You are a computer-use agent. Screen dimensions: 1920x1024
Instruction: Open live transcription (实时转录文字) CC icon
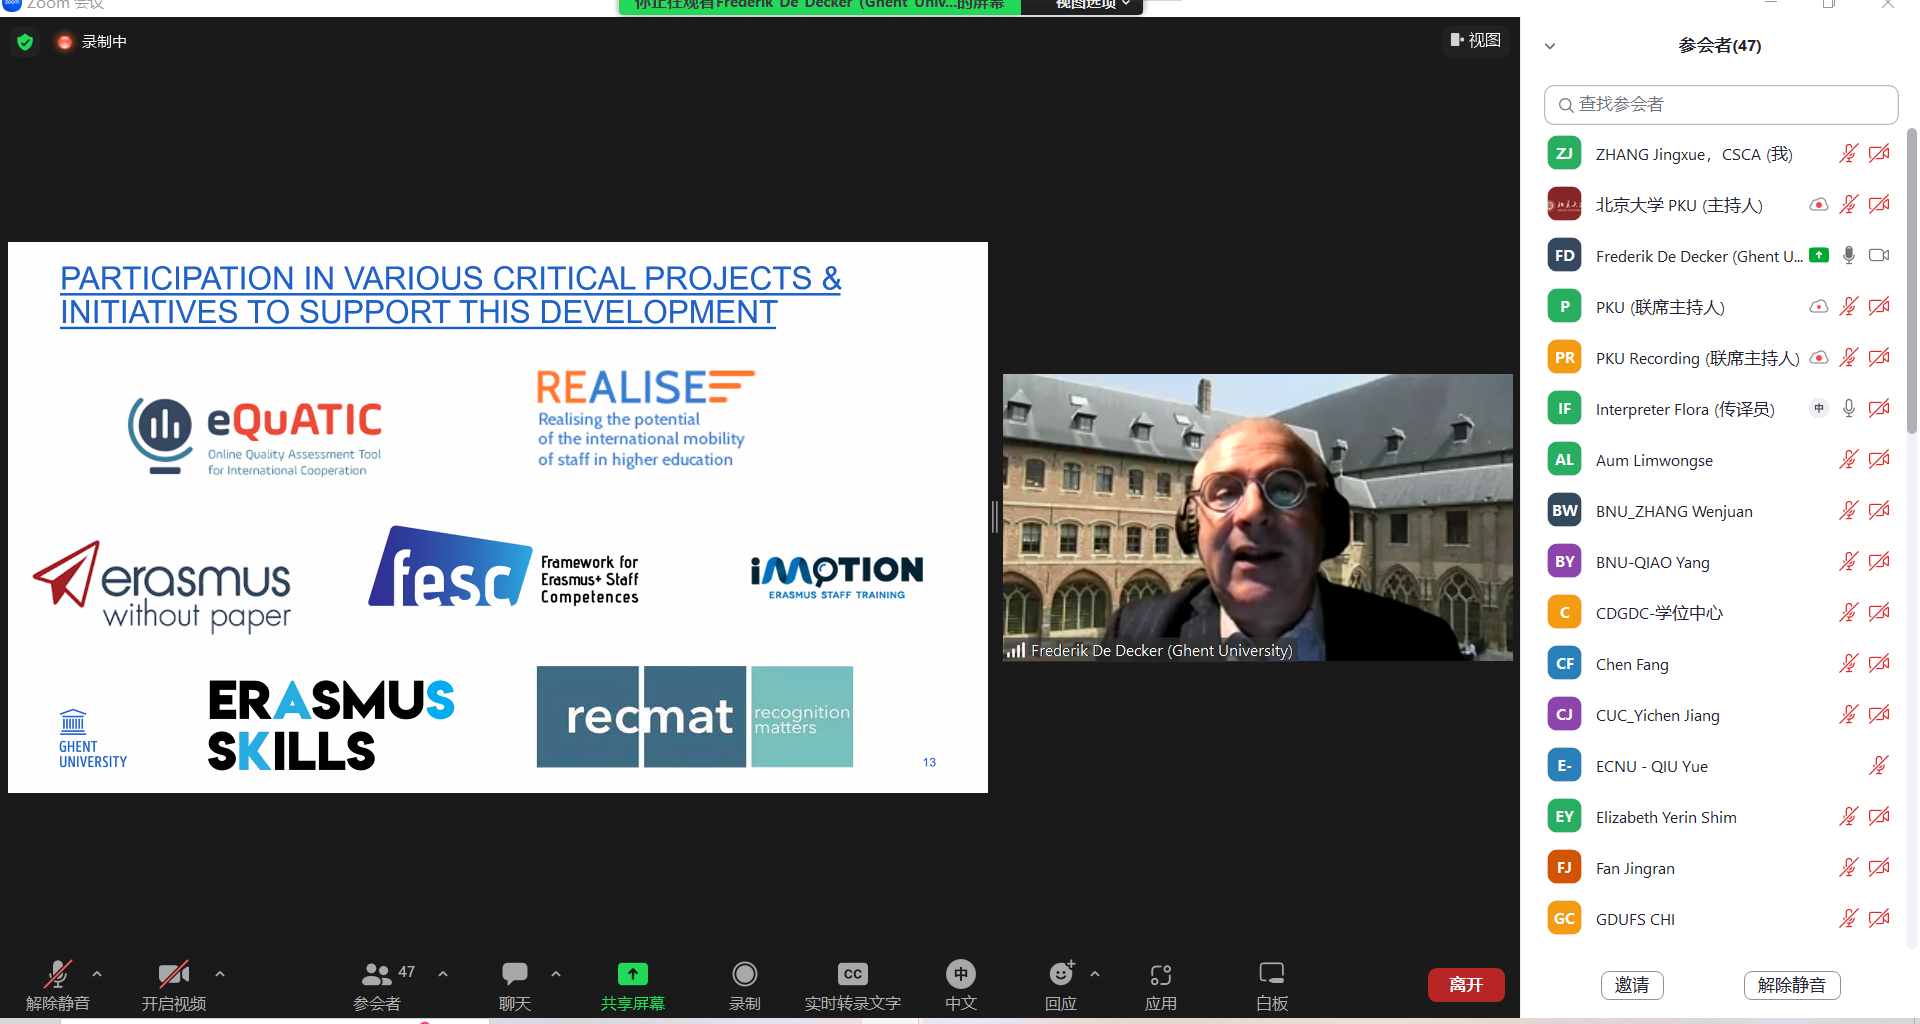[x=852, y=974]
